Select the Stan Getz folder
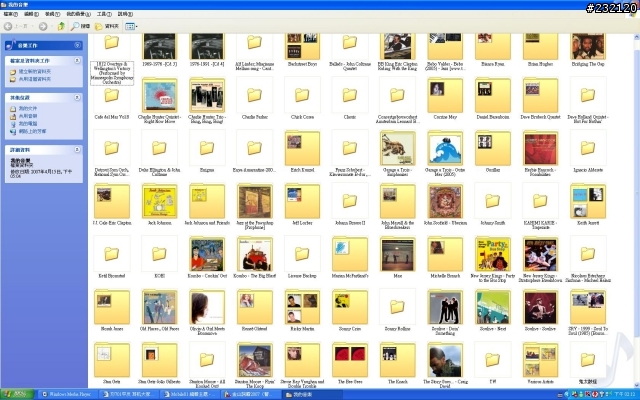The width and height of the screenshot is (640, 400). (x=112, y=362)
